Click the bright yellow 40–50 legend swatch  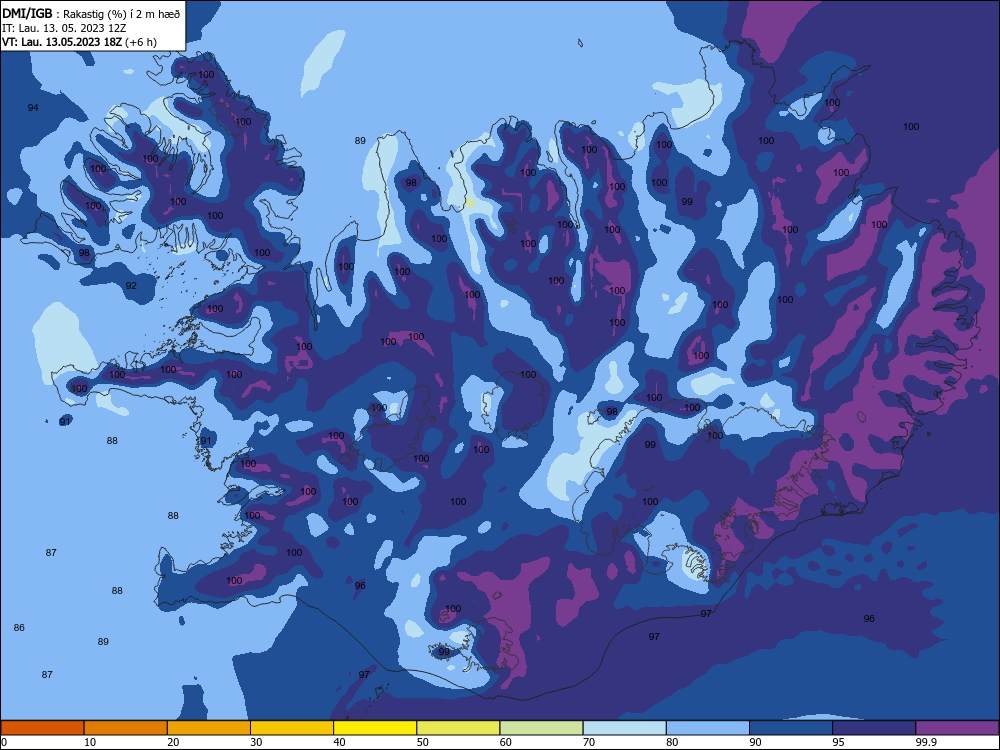(x=375, y=728)
